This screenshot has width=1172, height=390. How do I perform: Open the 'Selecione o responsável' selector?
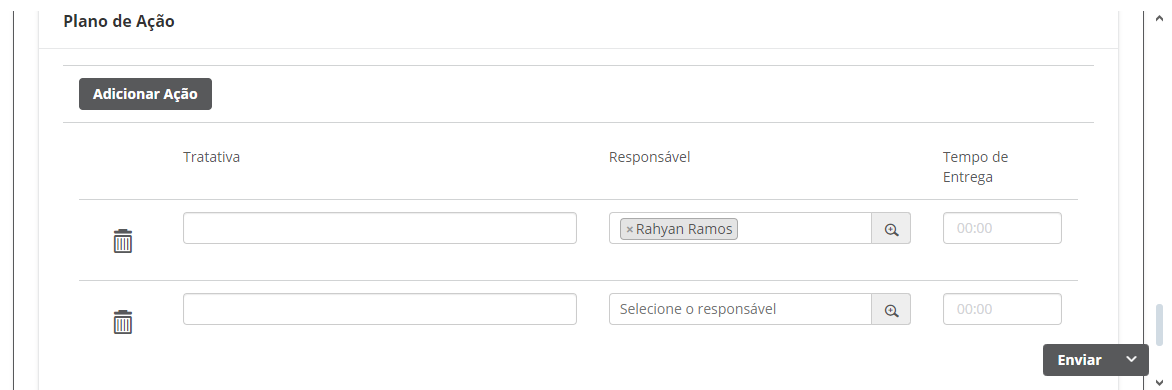point(740,309)
